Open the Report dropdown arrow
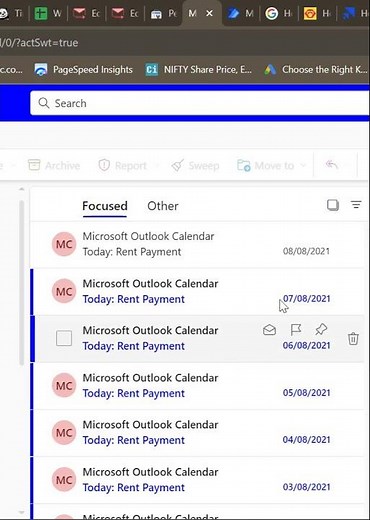The height and width of the screenshot is (520, 370). [156, 165]
